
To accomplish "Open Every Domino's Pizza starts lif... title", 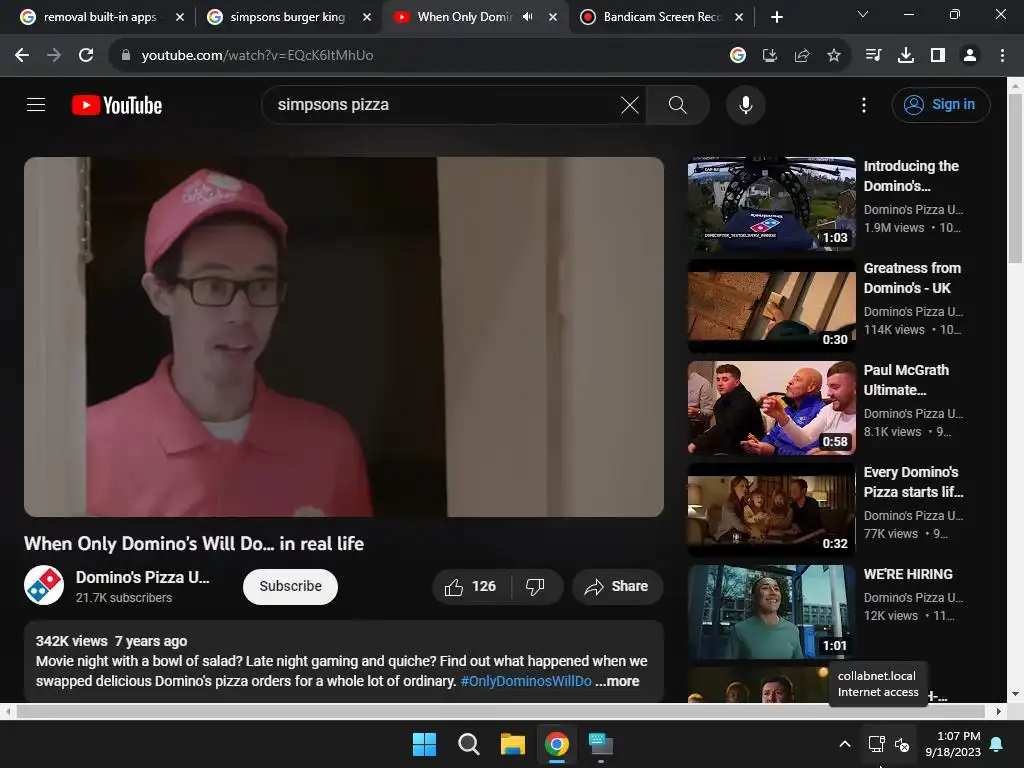I will point(913,482).
